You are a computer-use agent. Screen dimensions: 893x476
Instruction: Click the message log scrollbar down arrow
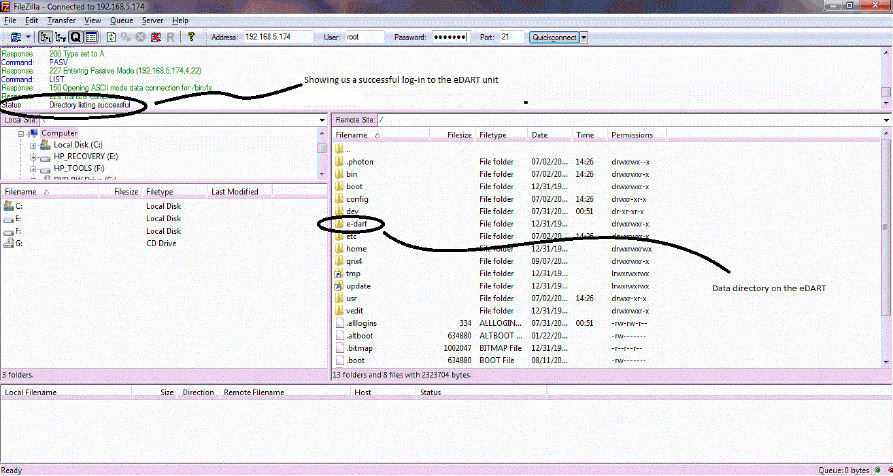point(887,103)
